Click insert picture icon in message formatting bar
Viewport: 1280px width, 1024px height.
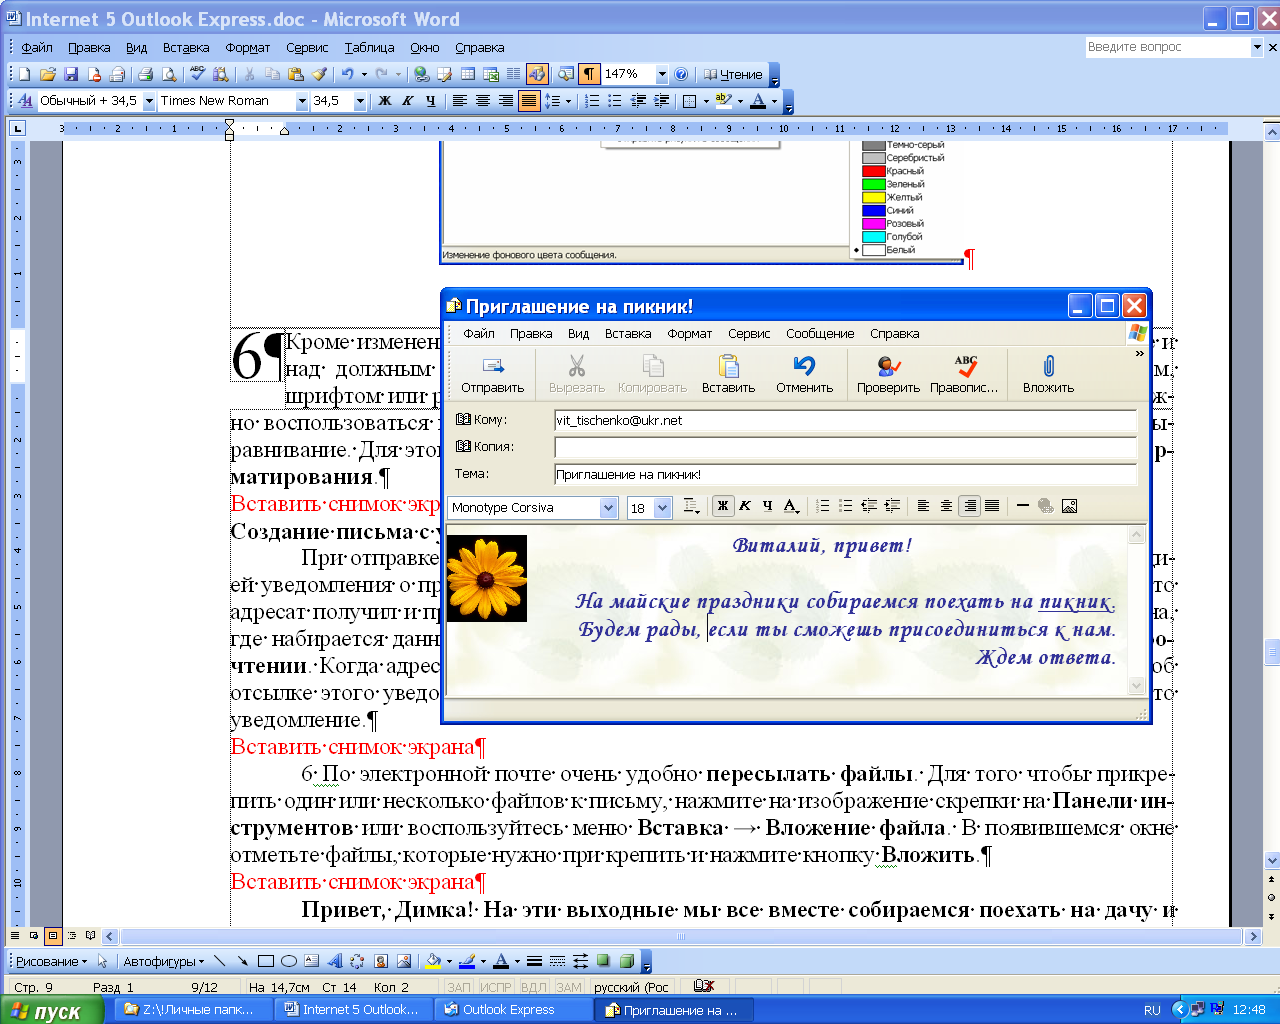click(1069, 506)
